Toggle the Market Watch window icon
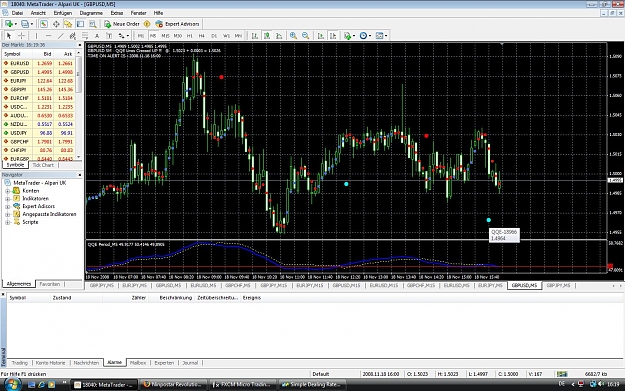Screen dimensions: 625x391 tap(43, 24)
